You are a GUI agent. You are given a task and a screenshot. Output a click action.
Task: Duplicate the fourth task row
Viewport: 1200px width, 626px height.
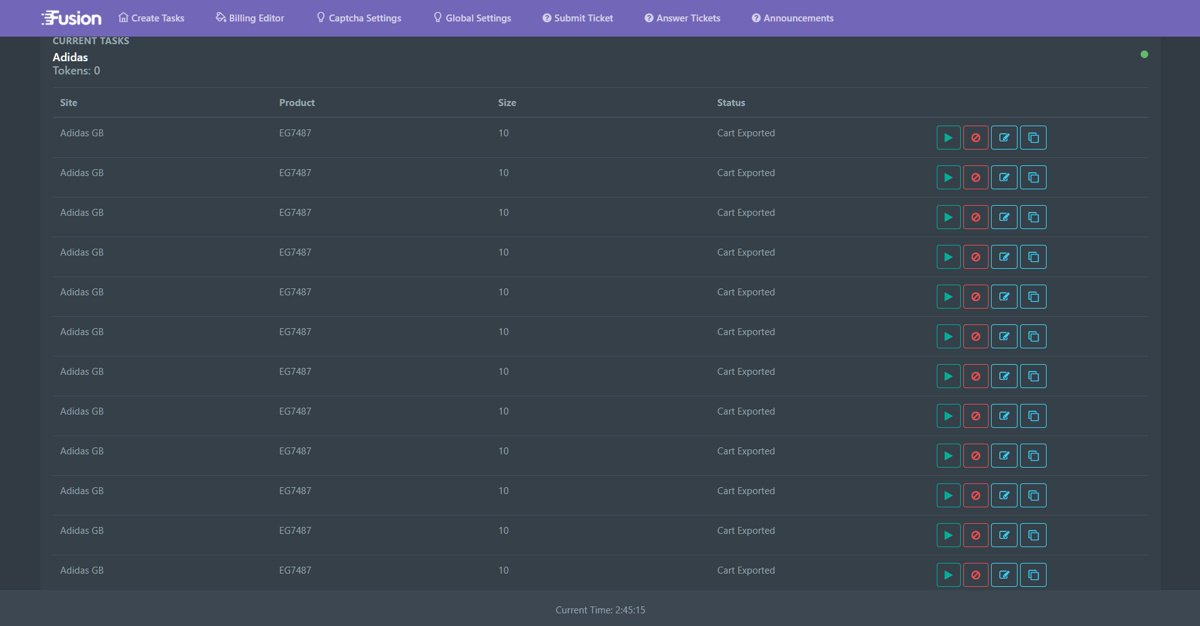(1034, 257)
